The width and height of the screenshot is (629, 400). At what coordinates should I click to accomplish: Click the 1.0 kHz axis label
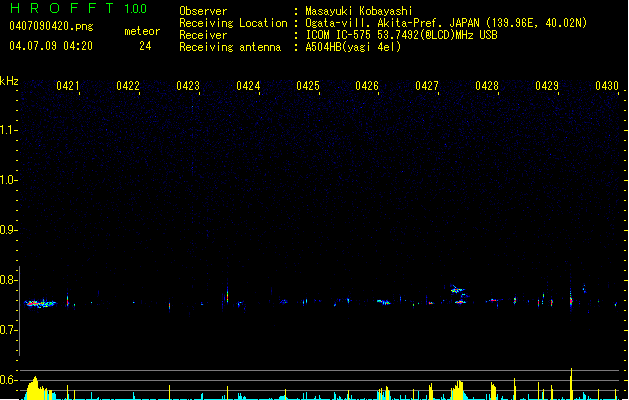click(x=8, y=180)
